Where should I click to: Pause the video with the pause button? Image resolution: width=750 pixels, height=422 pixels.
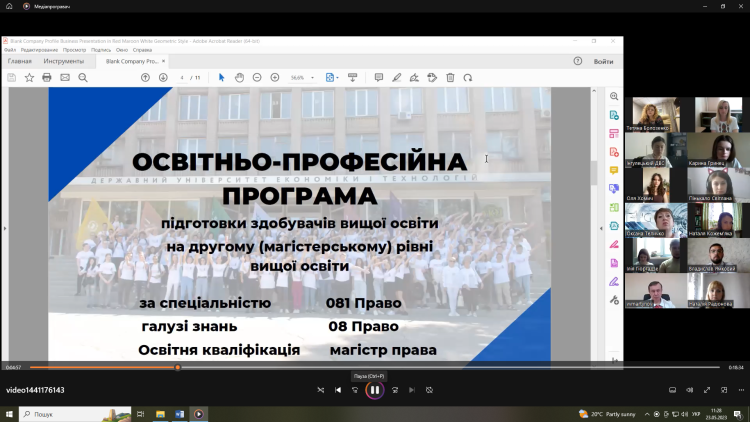pyautogui.click(x=374, y=390)
